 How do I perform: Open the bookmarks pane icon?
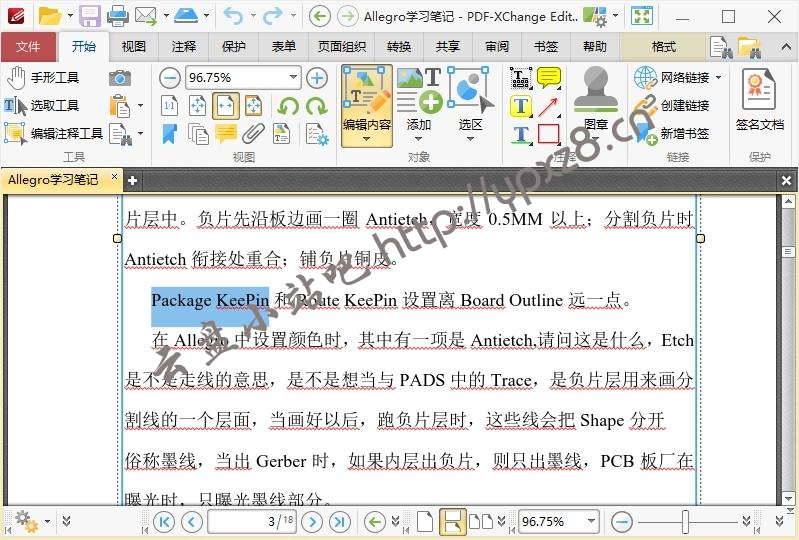point(170,134)
